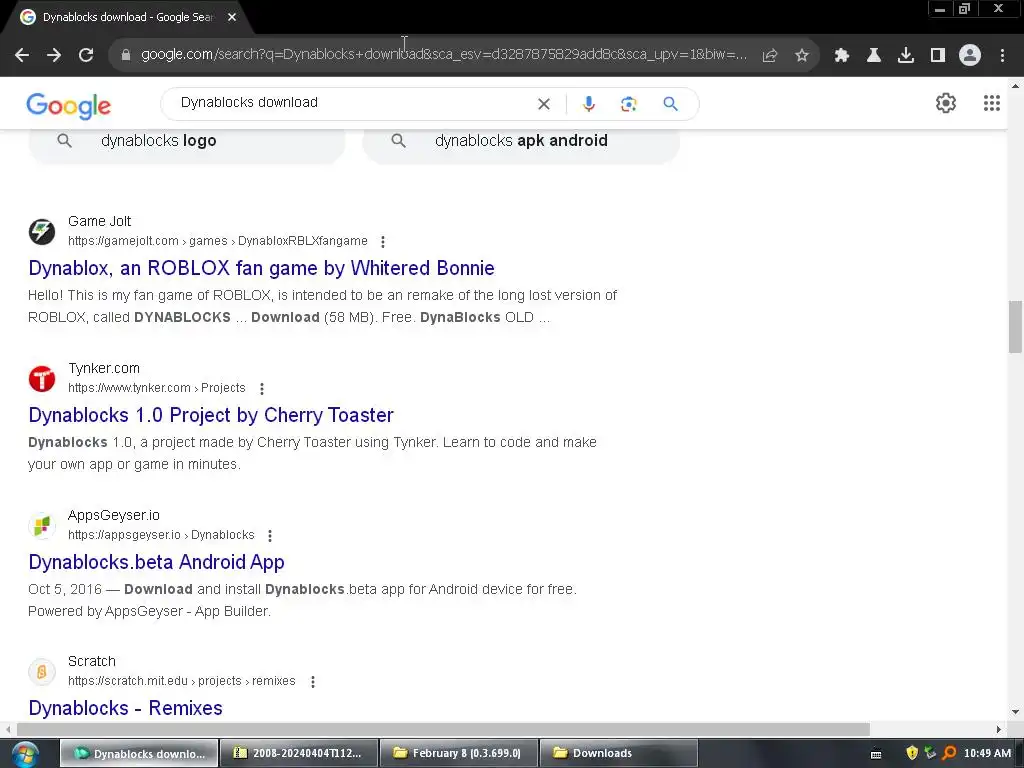Open the Extensions puzzle icon
This screenshot has height=768, width=1024.
point(842,56)
